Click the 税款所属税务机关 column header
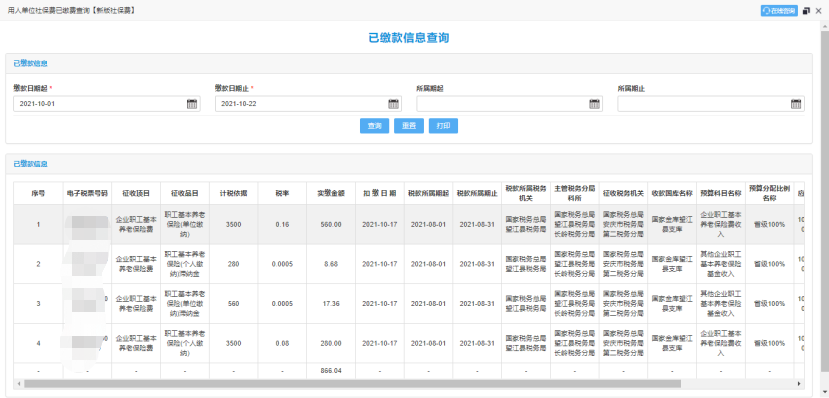This screenshot has height=398, width=829. [526, 193]
